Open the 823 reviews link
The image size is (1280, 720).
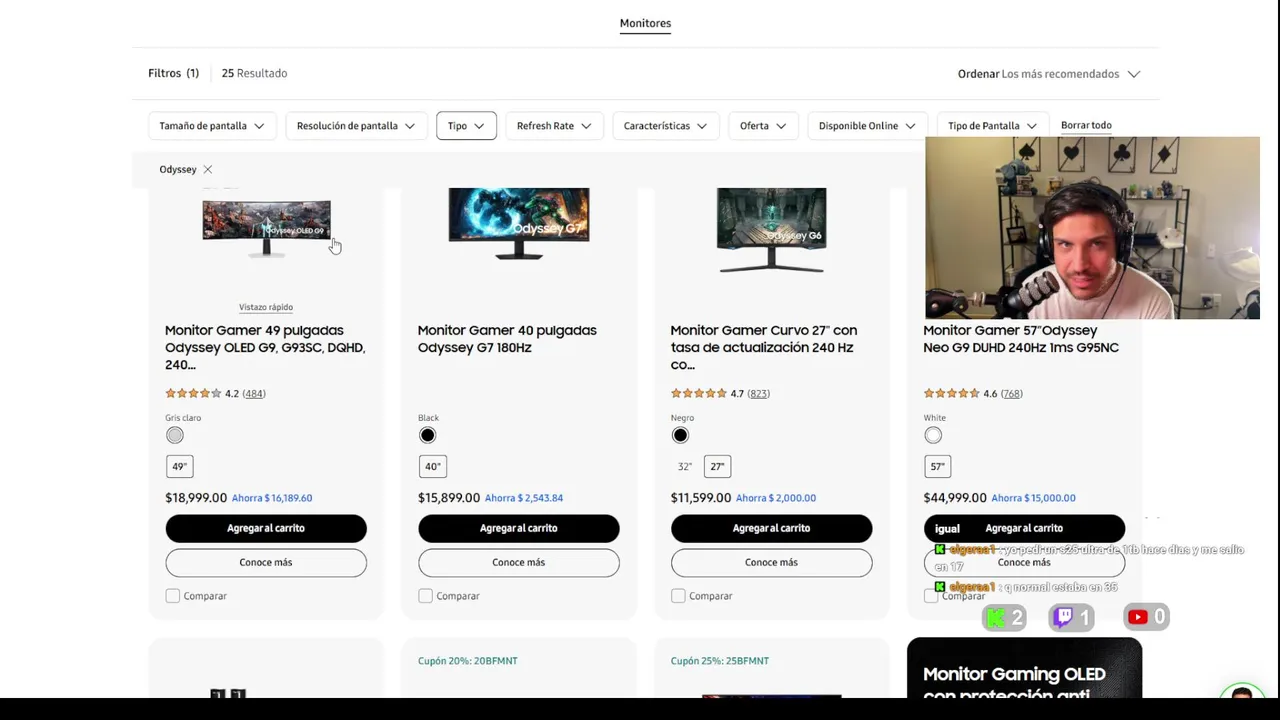(x=759, y=394)
